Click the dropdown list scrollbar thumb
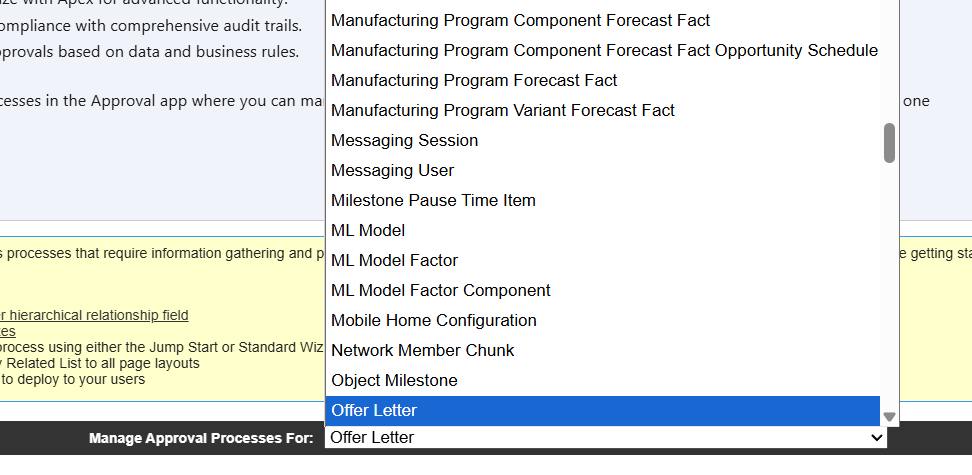972x475 pixels. pyautogui.click(x=889, y=143)
